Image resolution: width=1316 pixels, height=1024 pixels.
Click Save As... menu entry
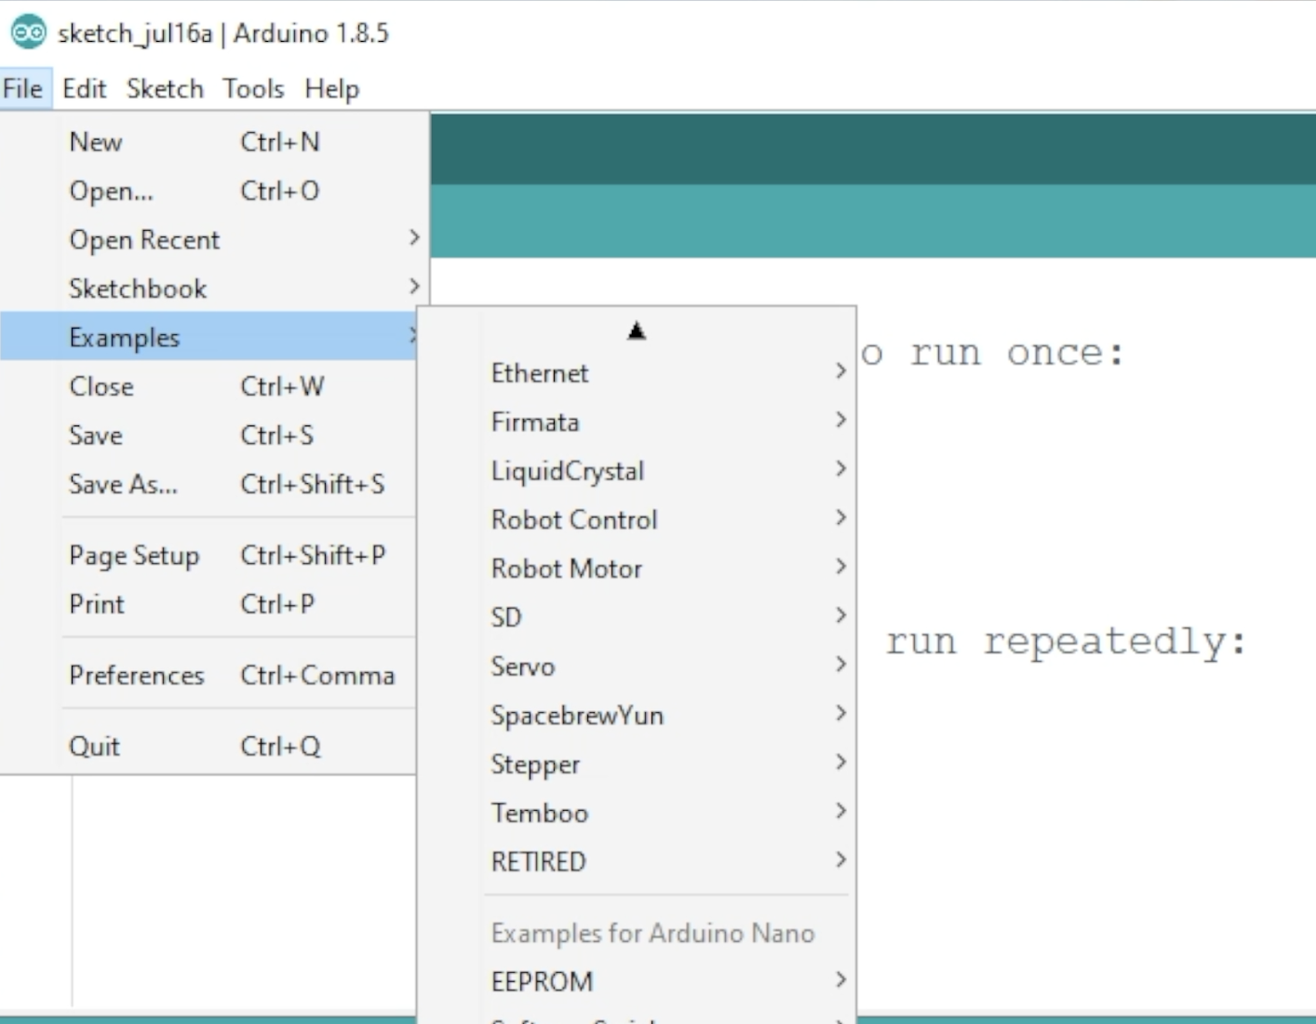click(x=123, y=484)
